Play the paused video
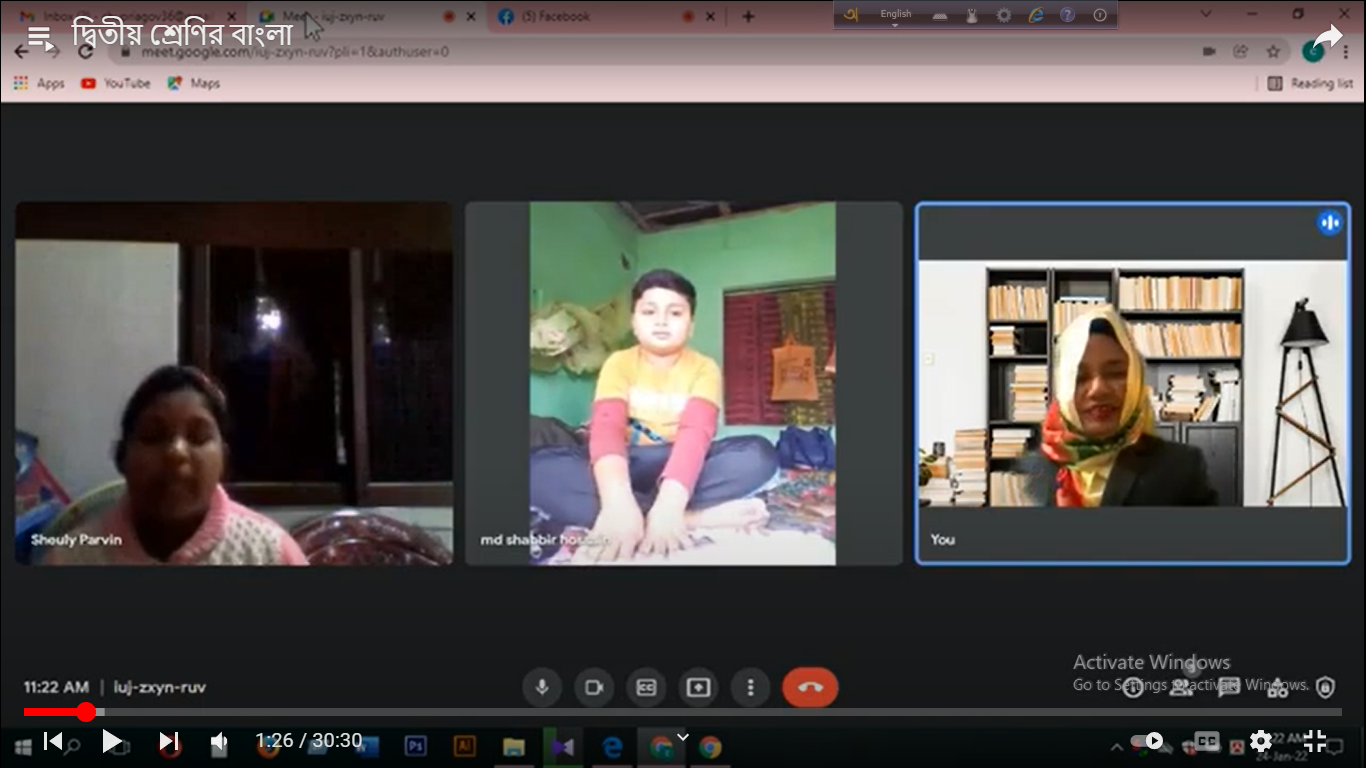Viewport: 1366px width, 768px height. 111,741
